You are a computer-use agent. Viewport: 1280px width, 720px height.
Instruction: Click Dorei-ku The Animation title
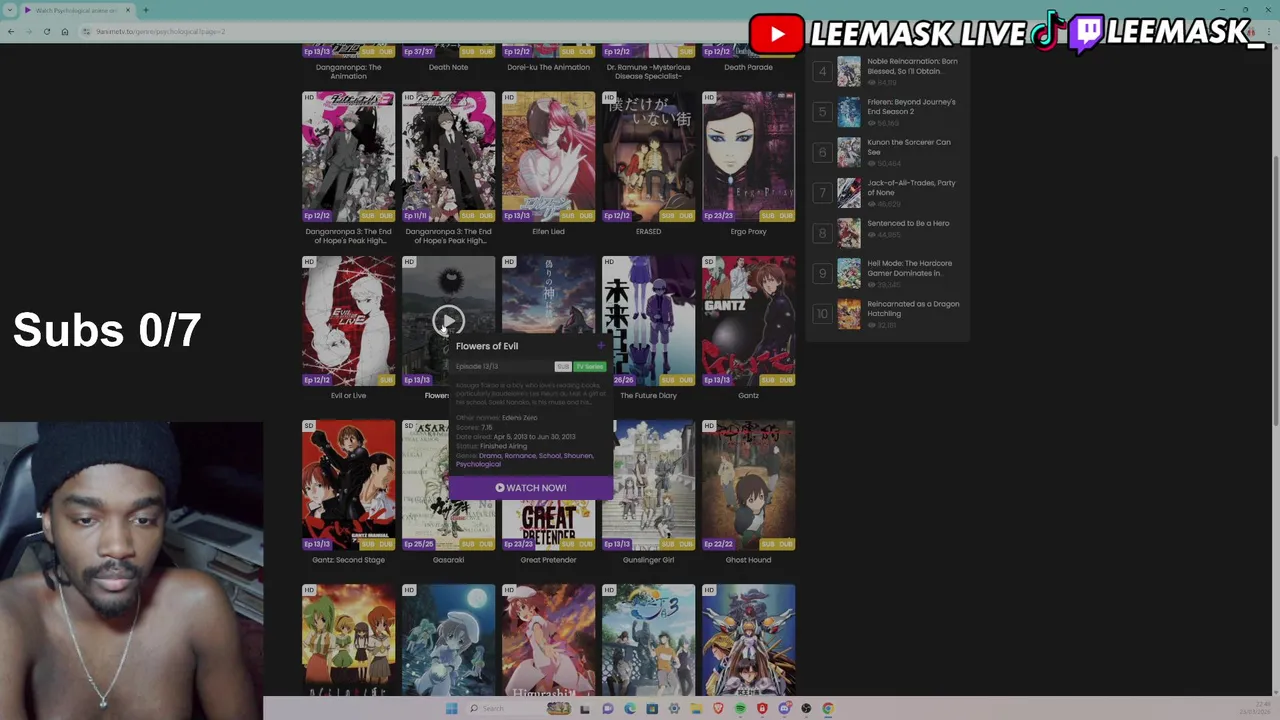(548, 67)
